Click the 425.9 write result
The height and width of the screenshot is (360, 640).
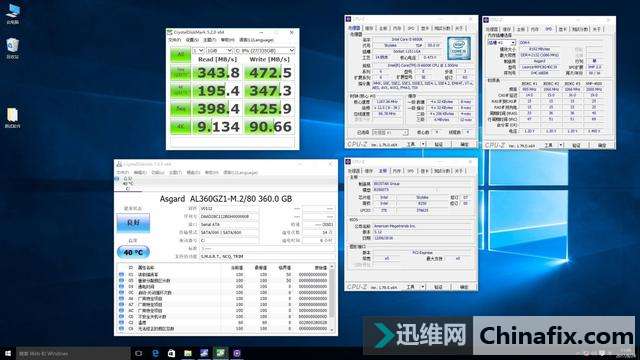click(x=269, y=109)
